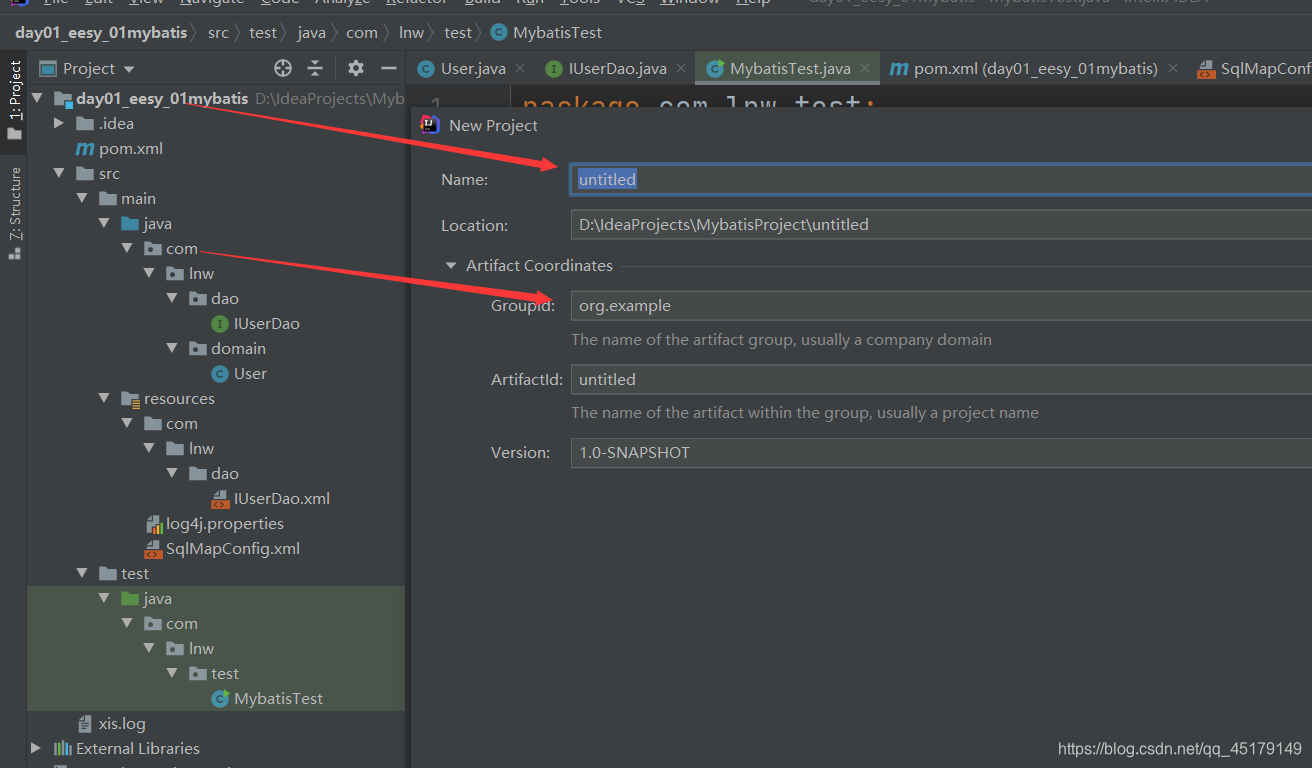This screenshot has height=768, width=1312.
Task: Click the GroupId input field
Action: point(941,305)
